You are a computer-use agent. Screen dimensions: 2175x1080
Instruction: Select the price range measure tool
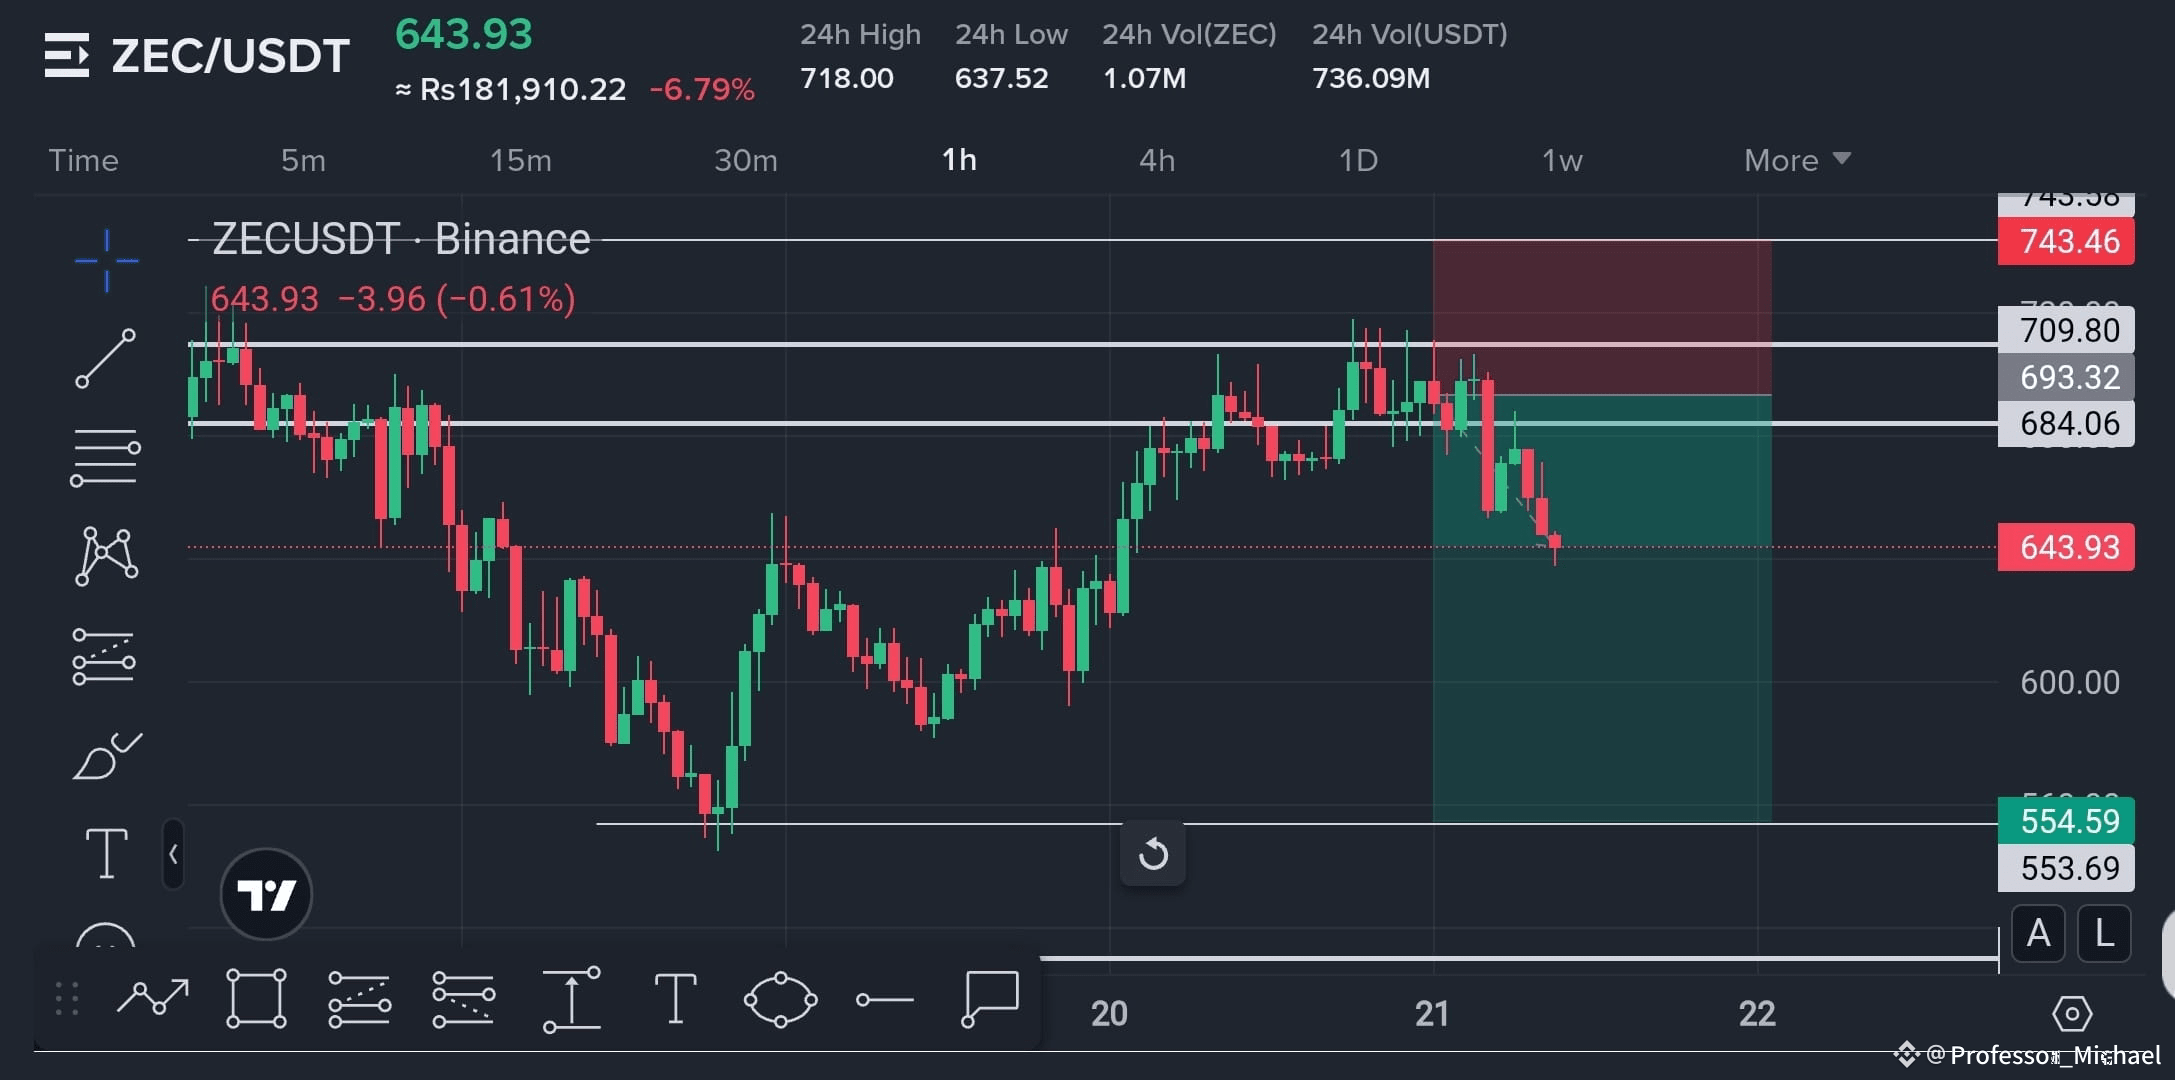coord(571,999)
